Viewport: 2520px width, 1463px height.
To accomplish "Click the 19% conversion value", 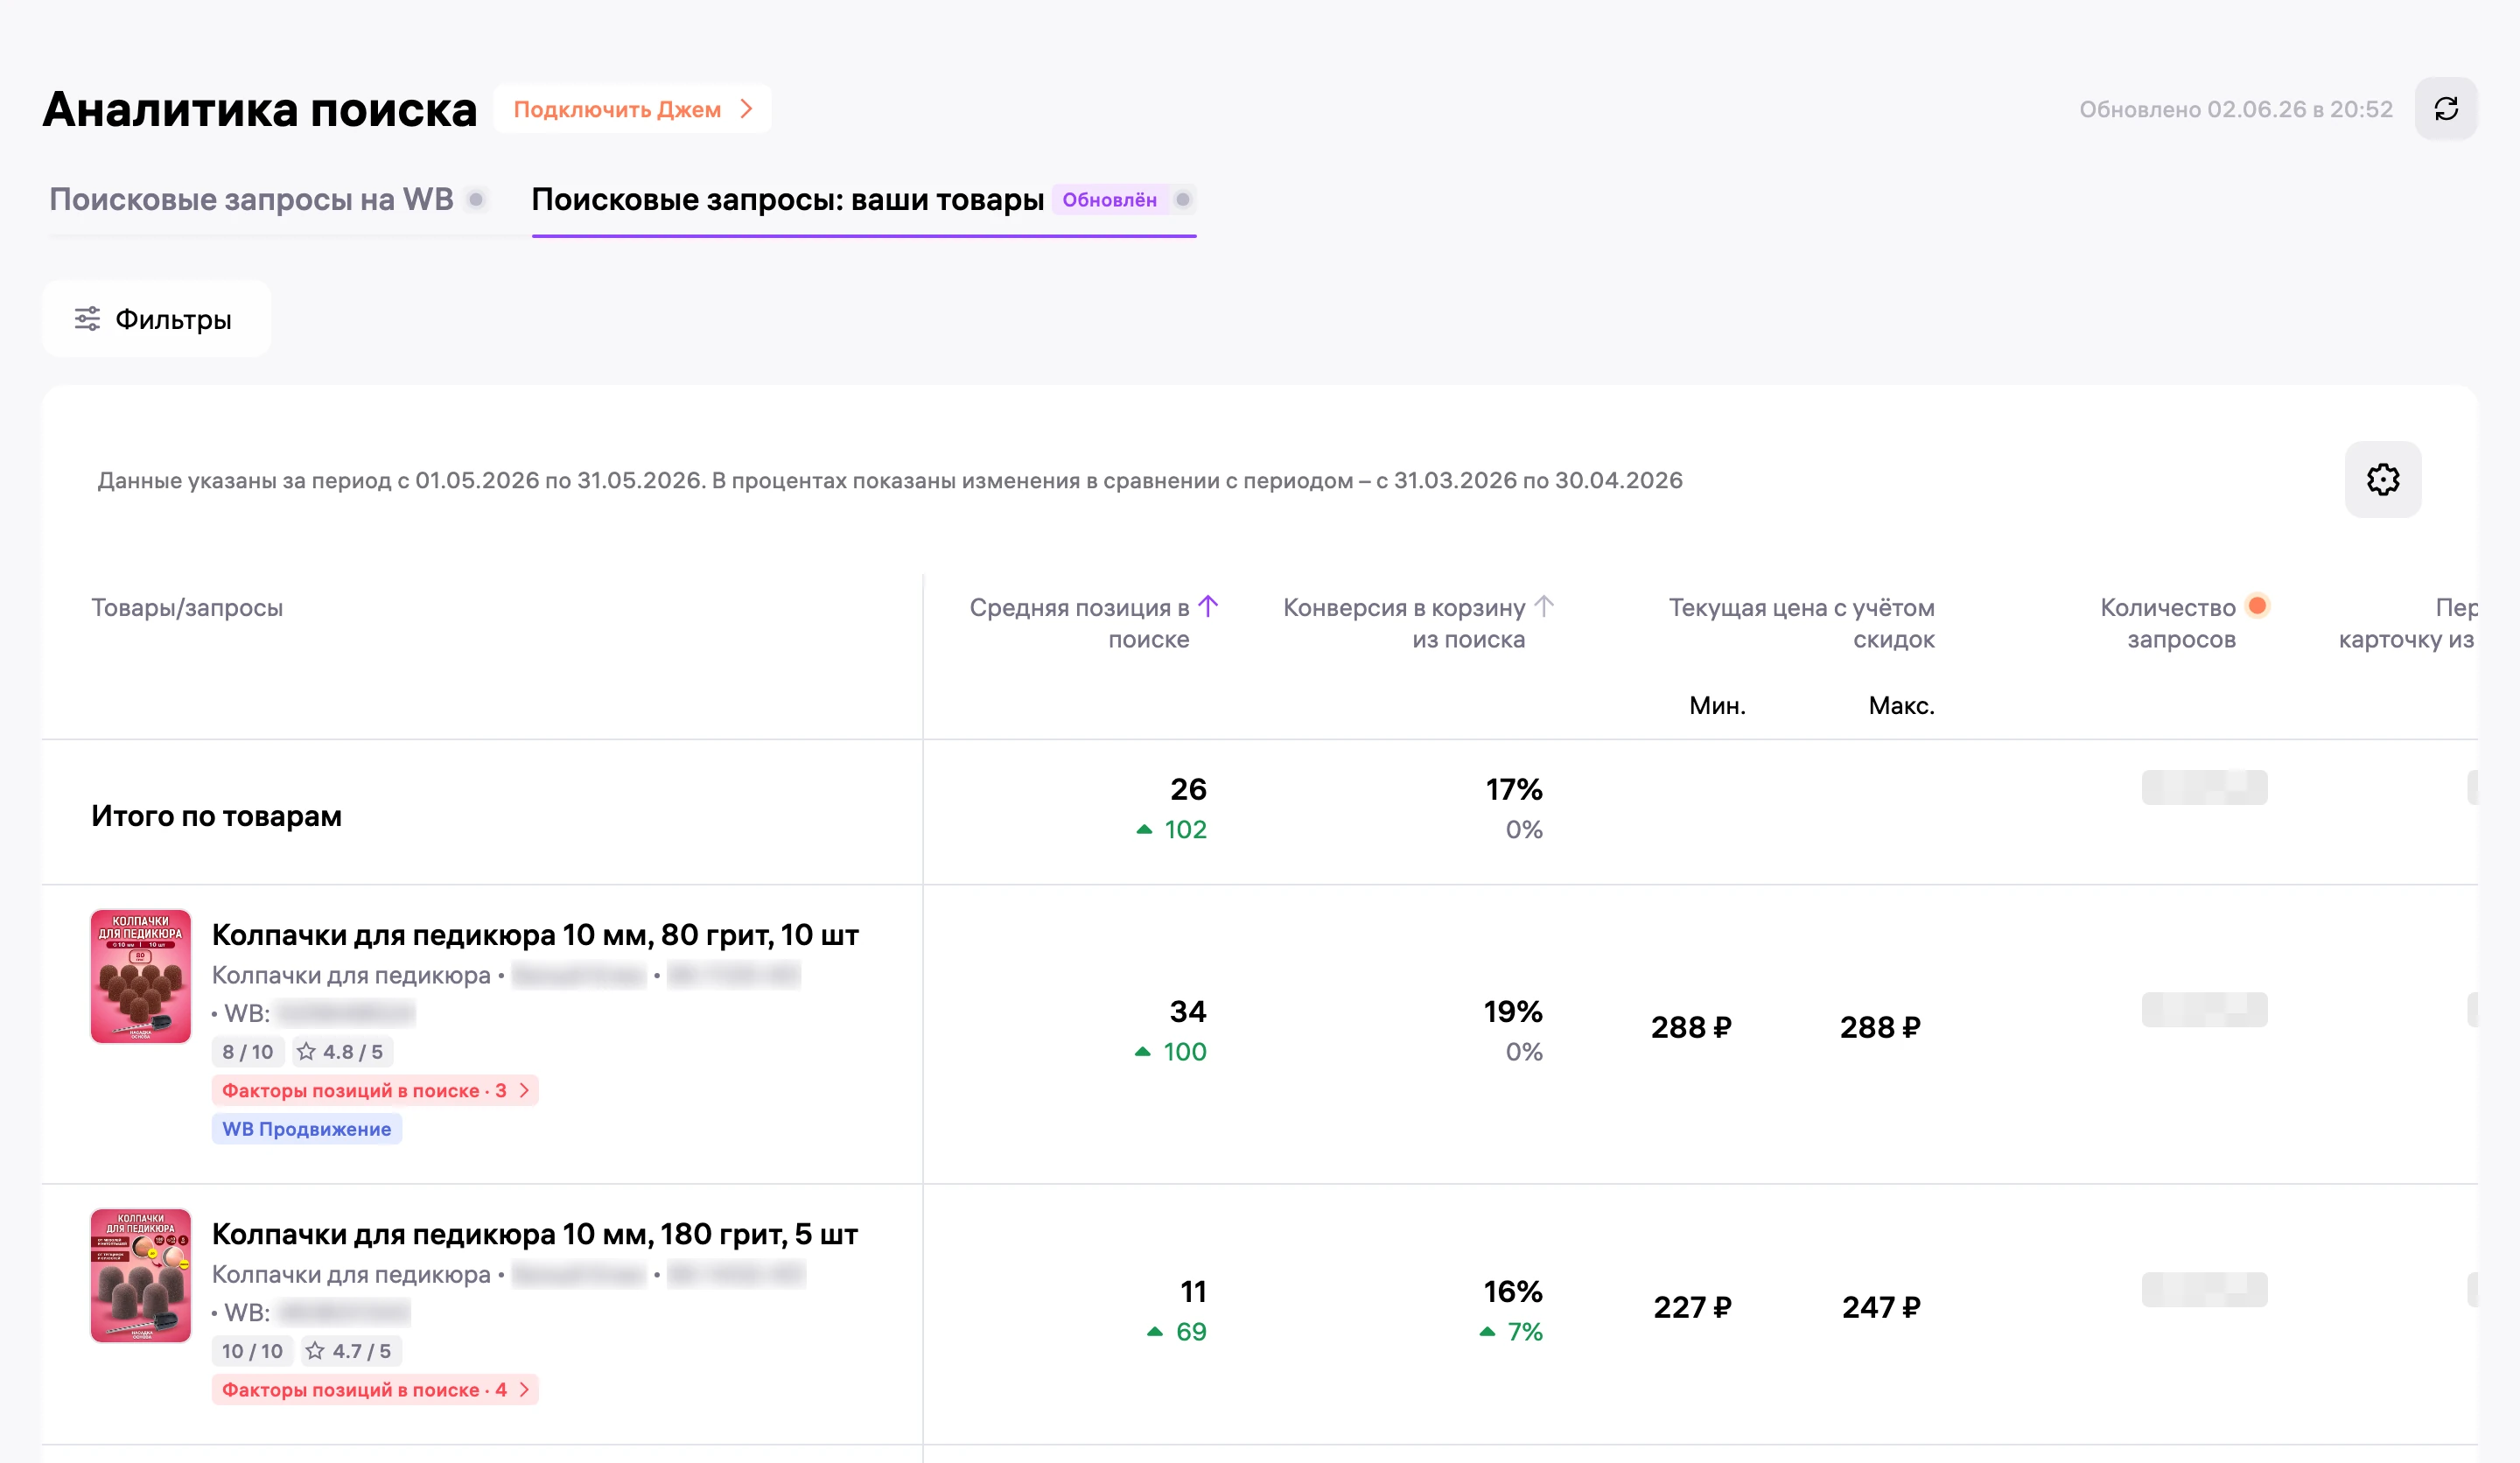I will pyautogui.click(x=1513, y=1011).
